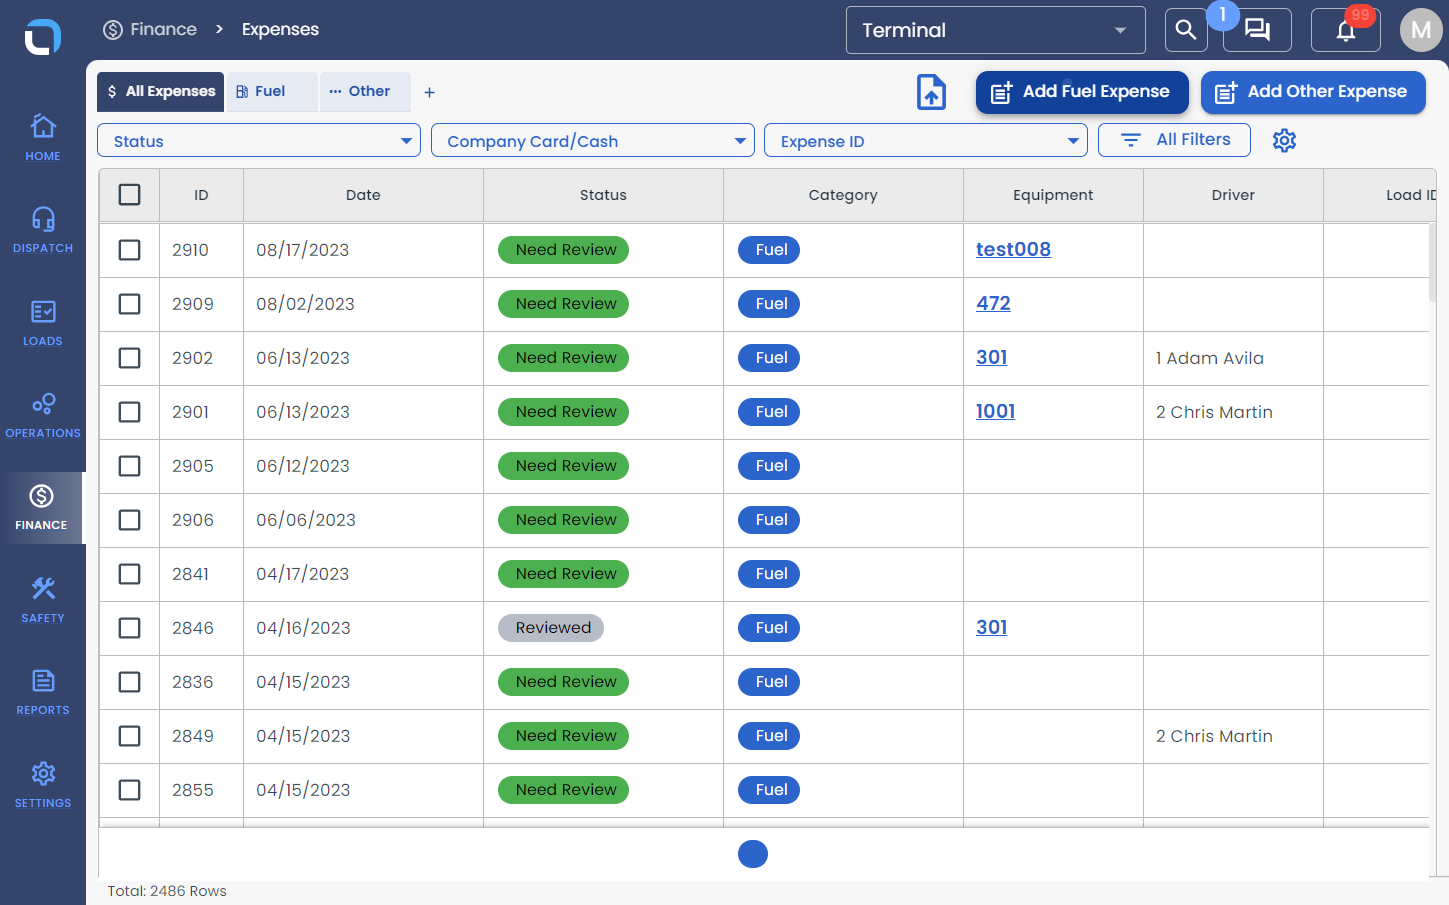
Task: Open Loads from the sidebar
Action: click(x=43, y=322)
